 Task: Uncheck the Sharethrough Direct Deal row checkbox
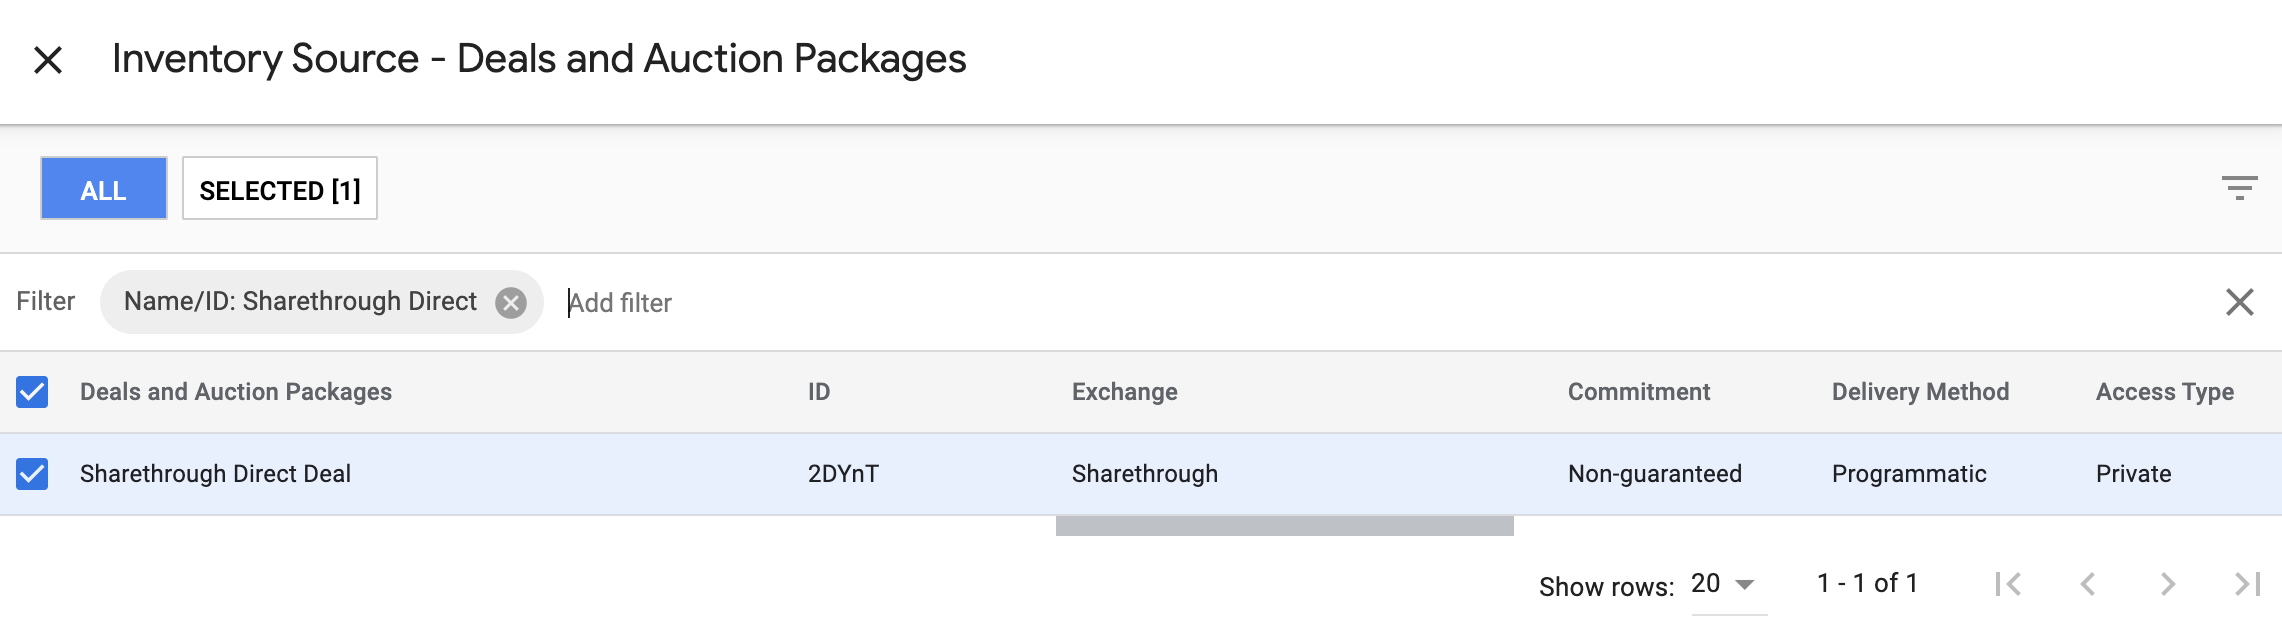coord(32,474)
